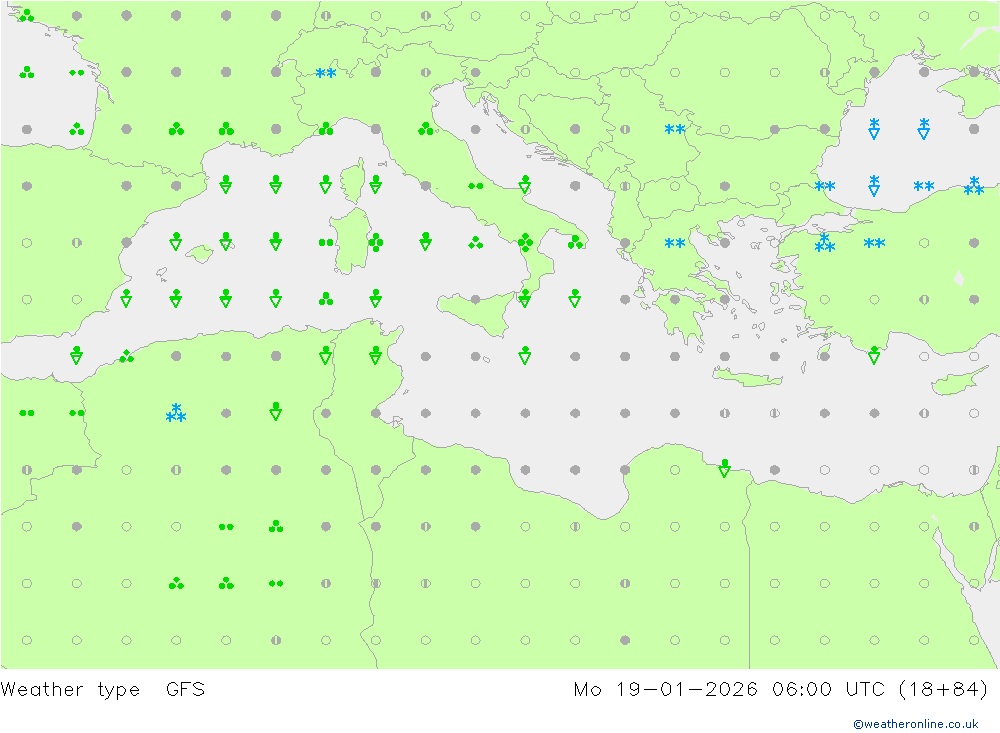Click the heavy rain symbol beside Sardinia's east coast

pos(376,242)
